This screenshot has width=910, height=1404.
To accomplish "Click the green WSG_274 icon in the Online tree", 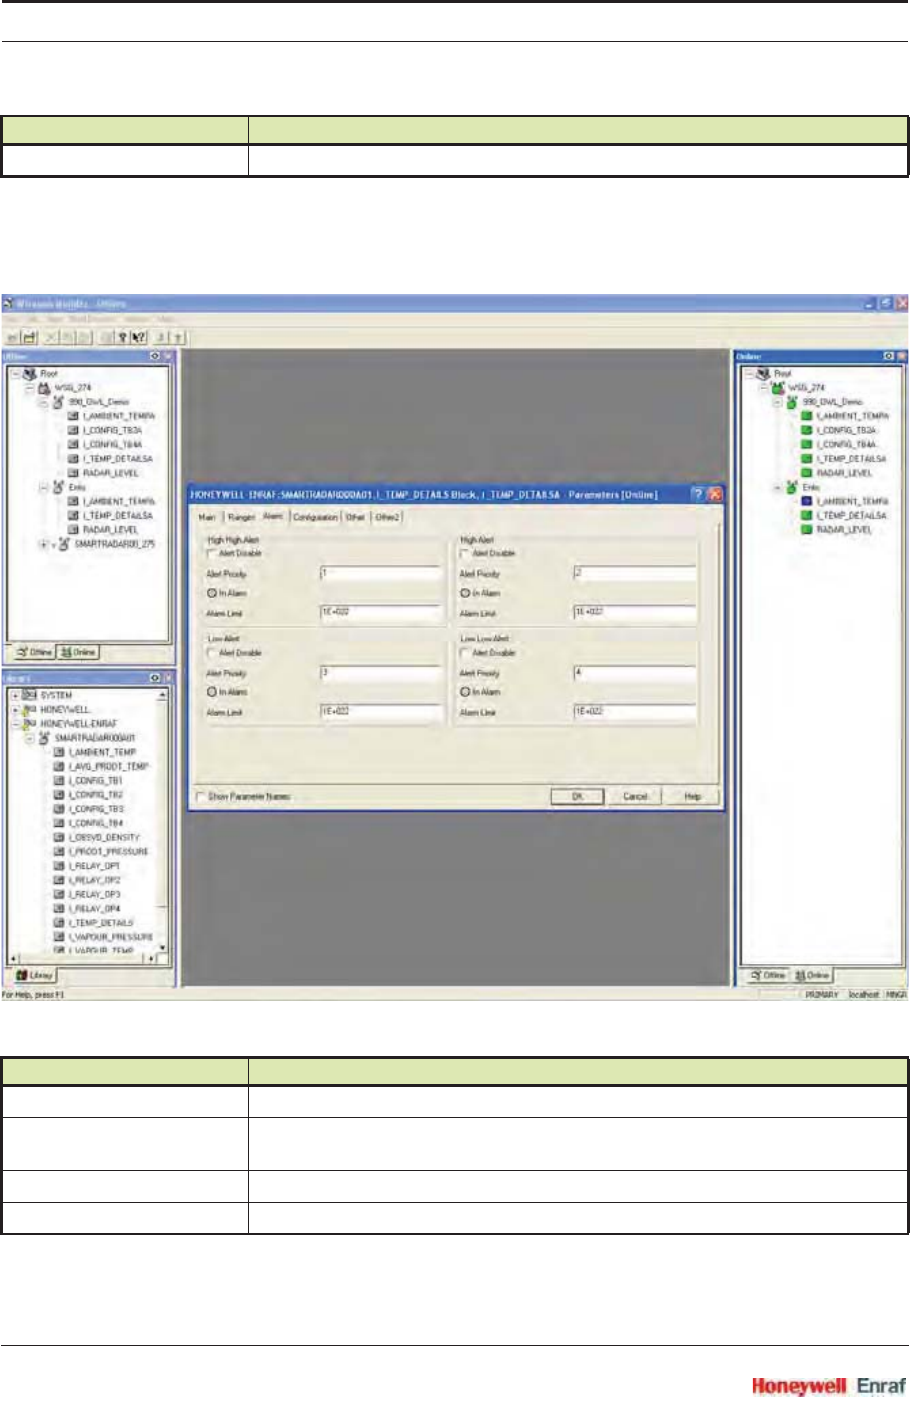I will click(777, 387).
